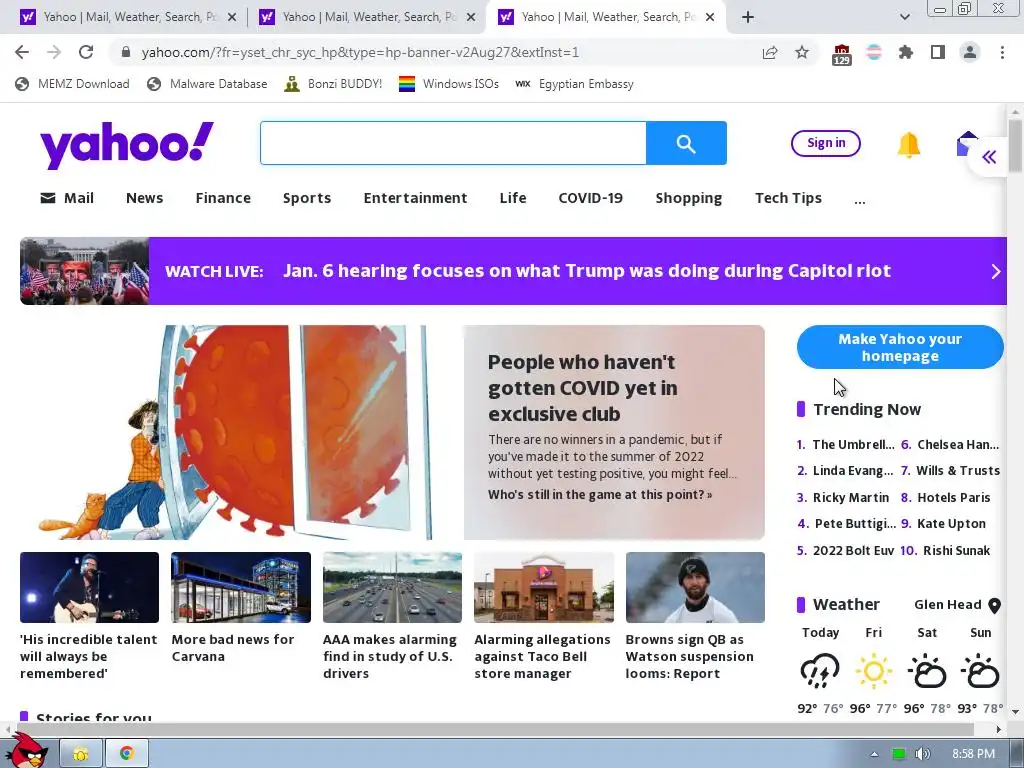Open Mail in the navigation bar

pos(67,198)
